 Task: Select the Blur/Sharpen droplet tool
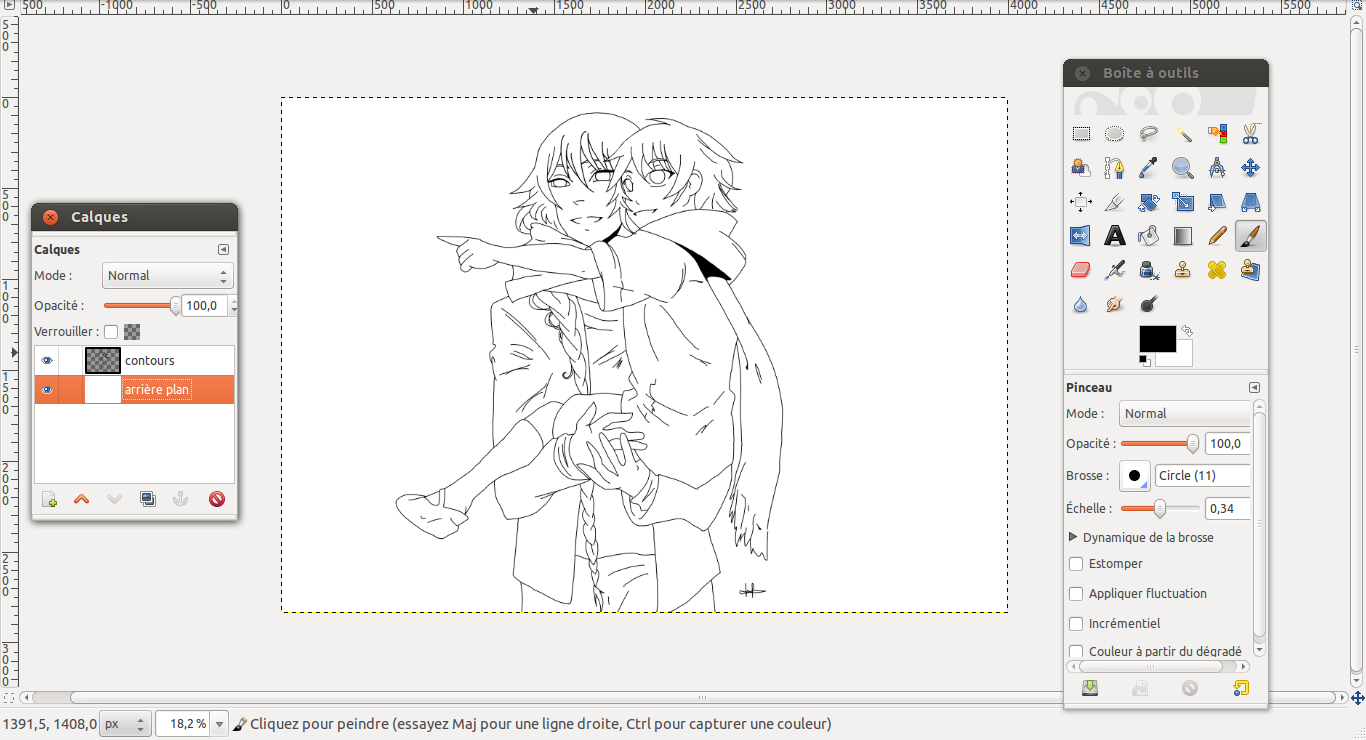pyautogui.click(x=1081, y=304)
